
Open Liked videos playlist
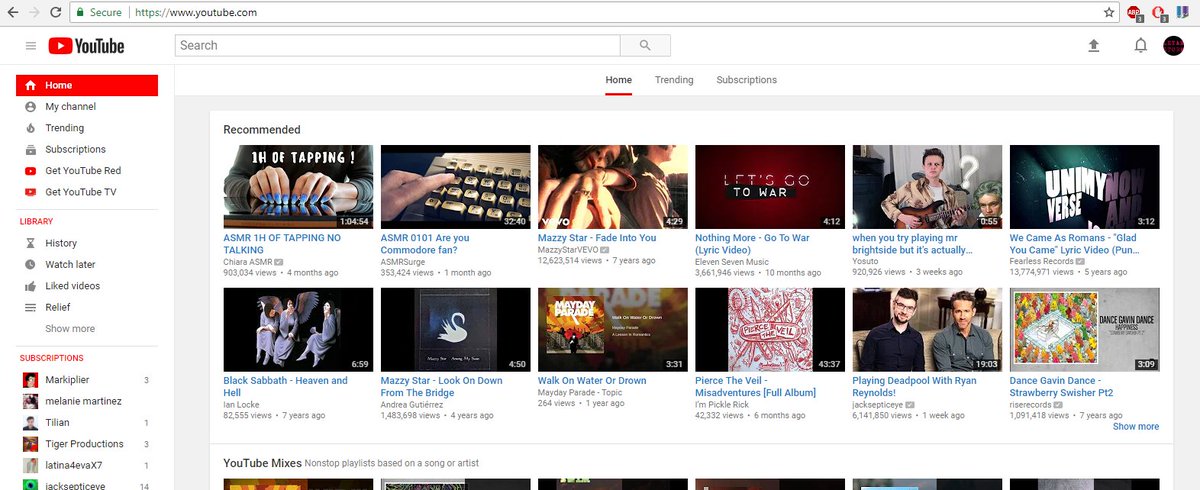[87, 286]
